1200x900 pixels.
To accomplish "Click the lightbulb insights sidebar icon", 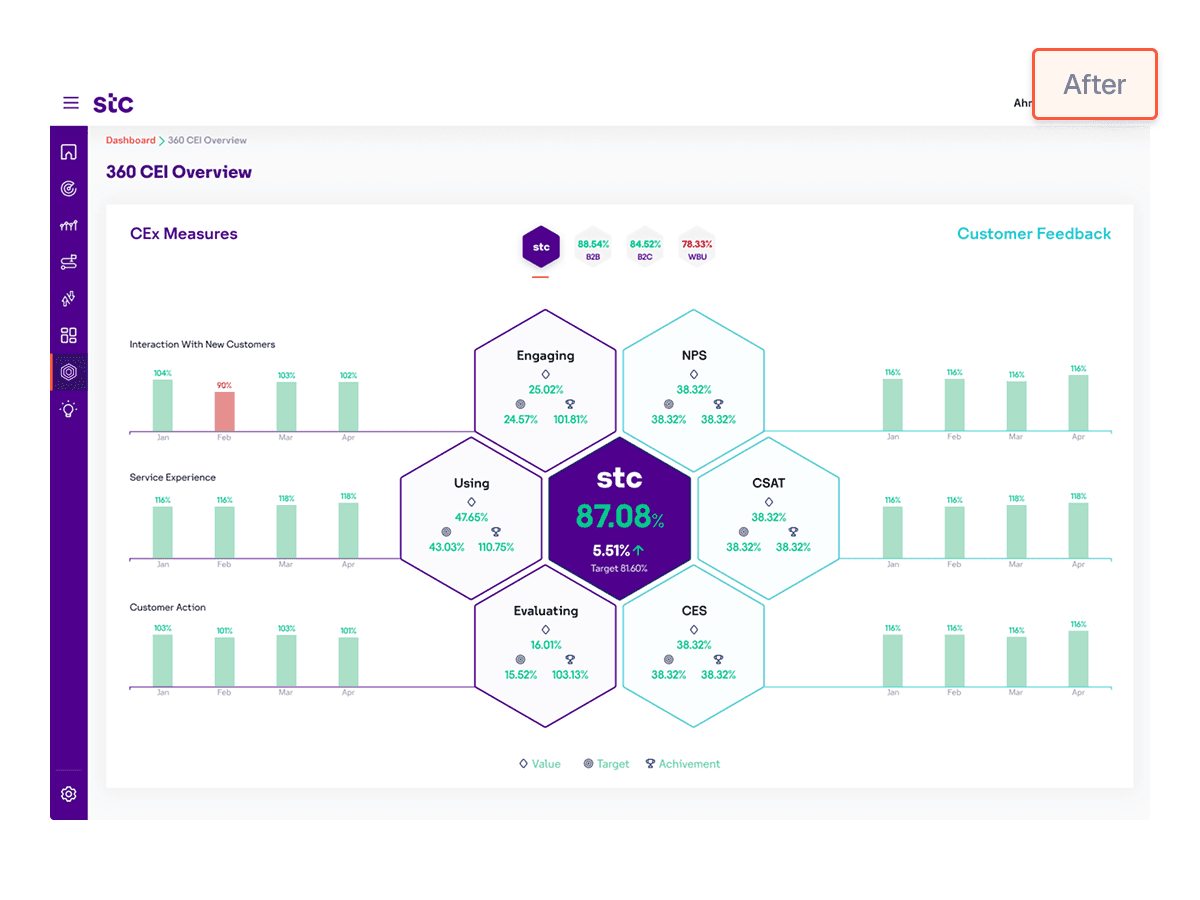I will tap(68, 409).
